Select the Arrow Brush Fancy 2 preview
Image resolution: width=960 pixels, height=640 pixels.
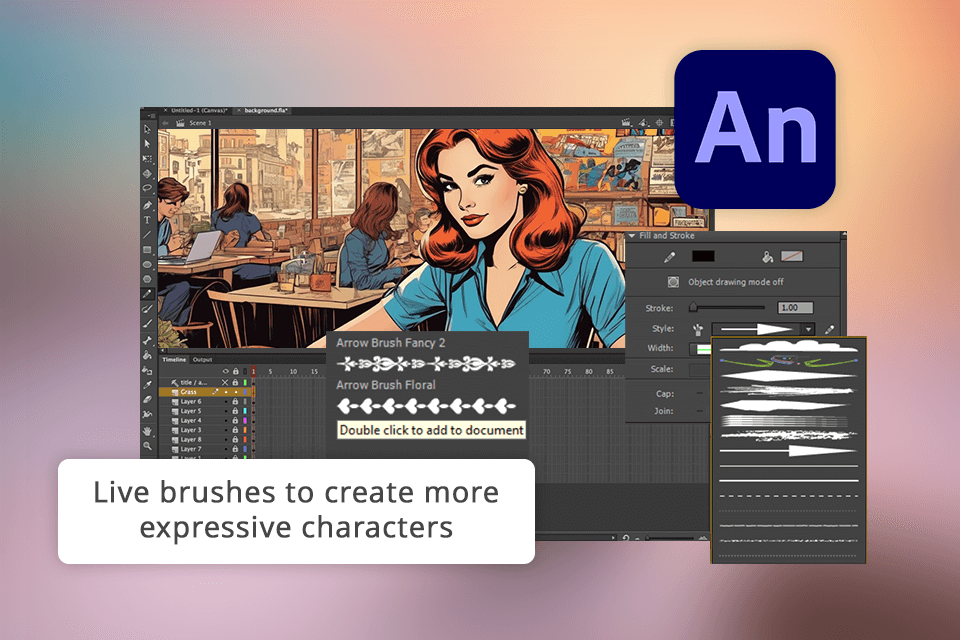click(x=426, y=364)
